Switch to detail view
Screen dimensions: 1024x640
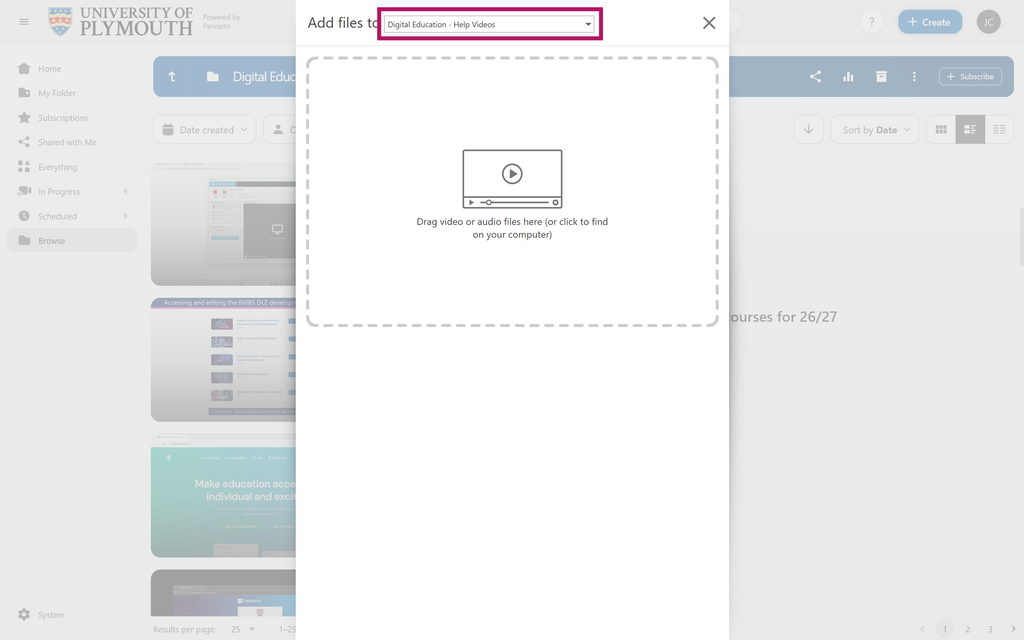[x=970, y=129]
